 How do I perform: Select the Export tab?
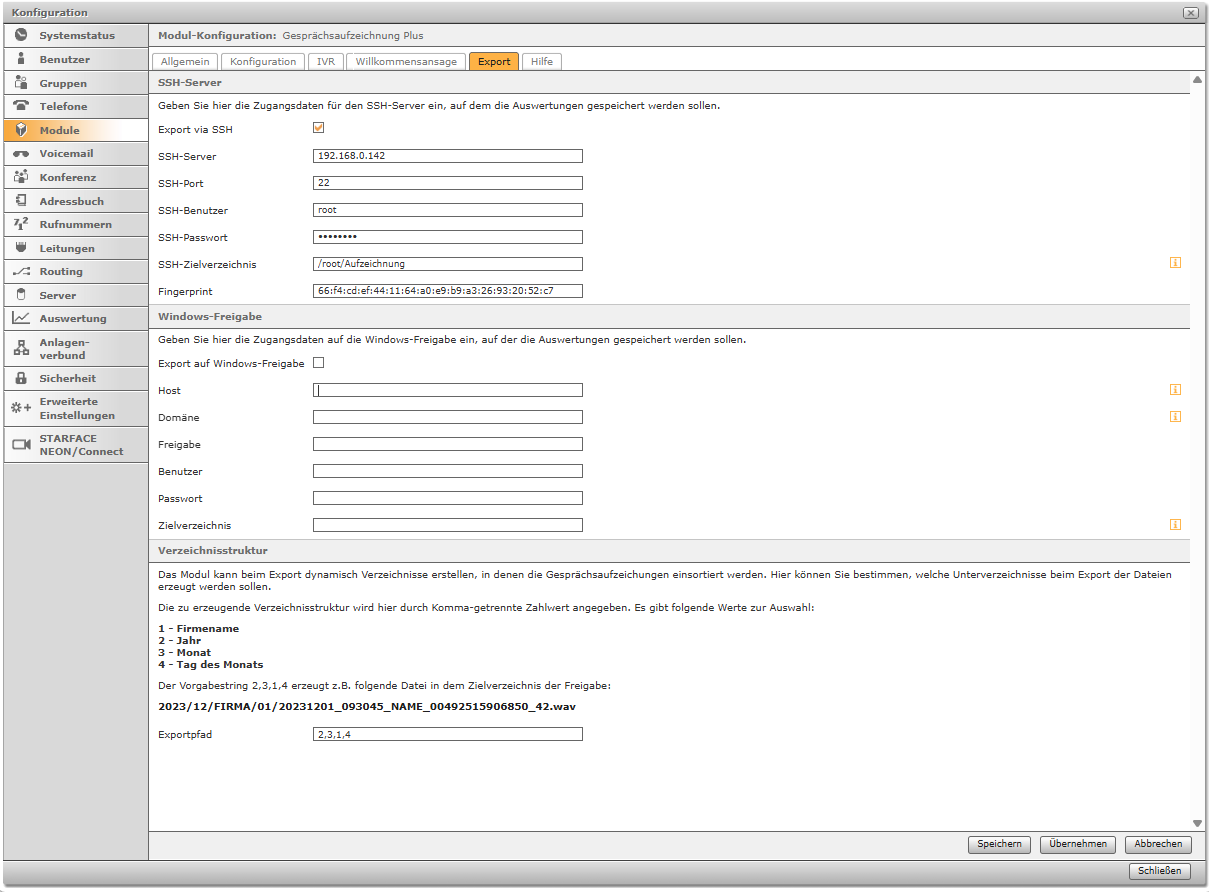tap(494, 61)
